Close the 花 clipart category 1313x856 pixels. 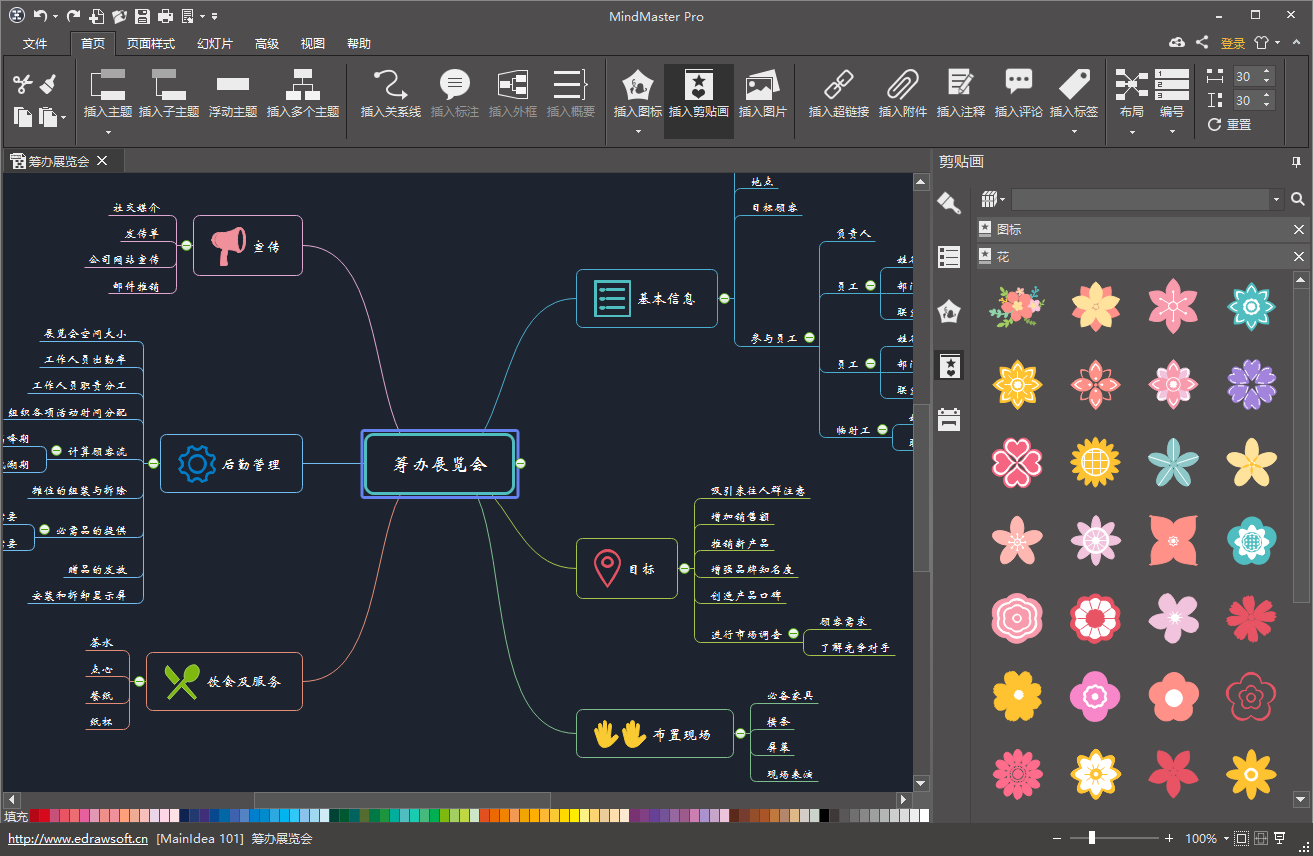click(x=1298, y=257)
